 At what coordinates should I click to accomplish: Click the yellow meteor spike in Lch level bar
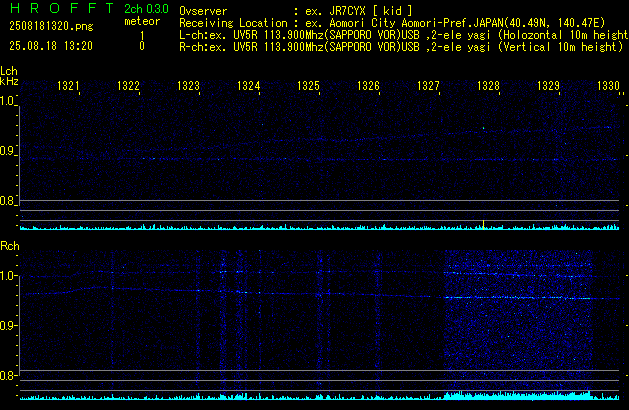483,225
